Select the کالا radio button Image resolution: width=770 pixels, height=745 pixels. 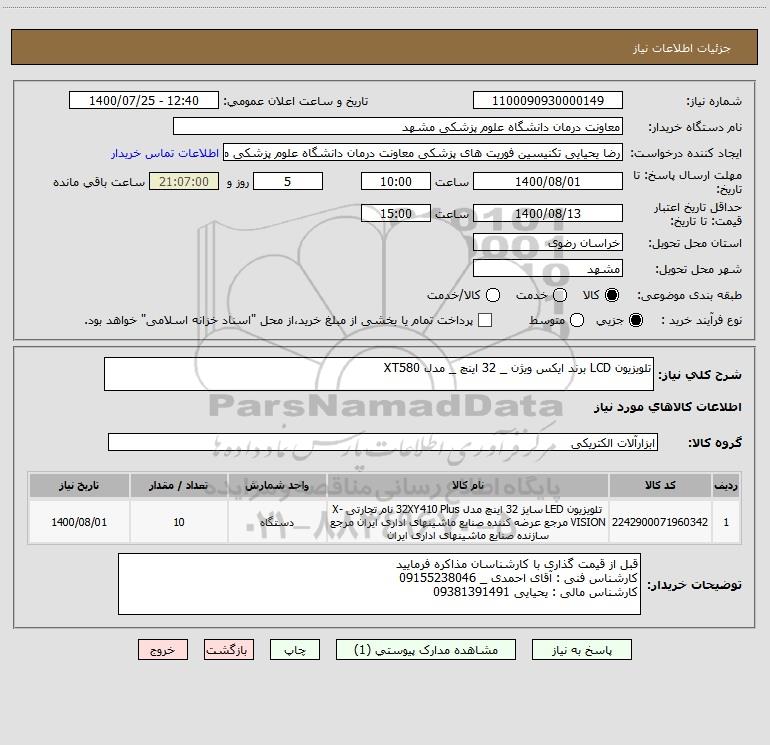(612, 295)
